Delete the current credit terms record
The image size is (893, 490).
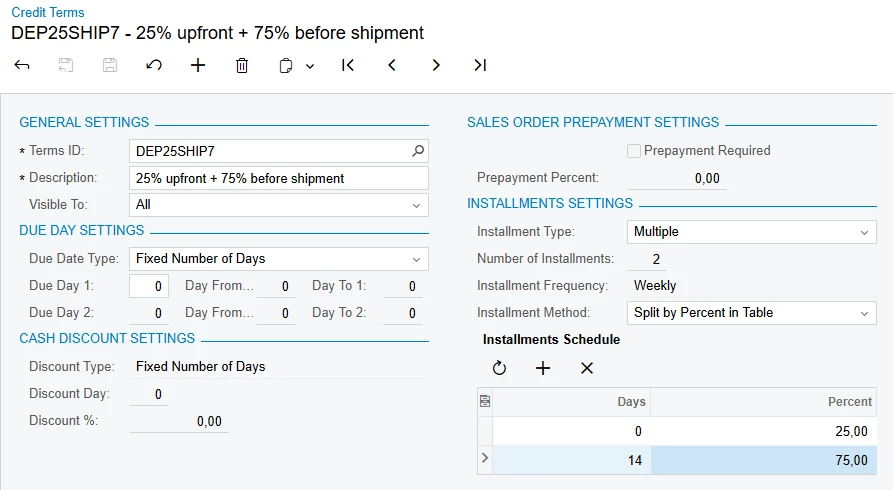click(x=242, y=65)
